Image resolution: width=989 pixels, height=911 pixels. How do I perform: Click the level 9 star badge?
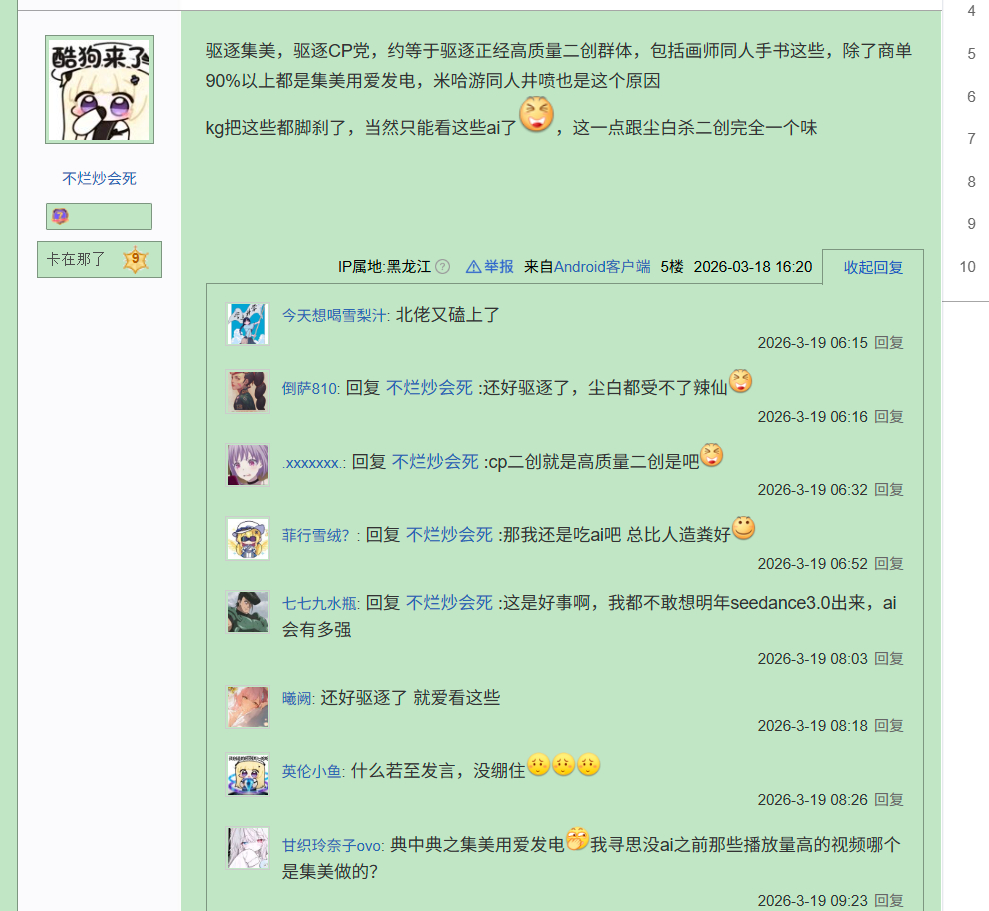pyautogui.click(x=136, y=259)
